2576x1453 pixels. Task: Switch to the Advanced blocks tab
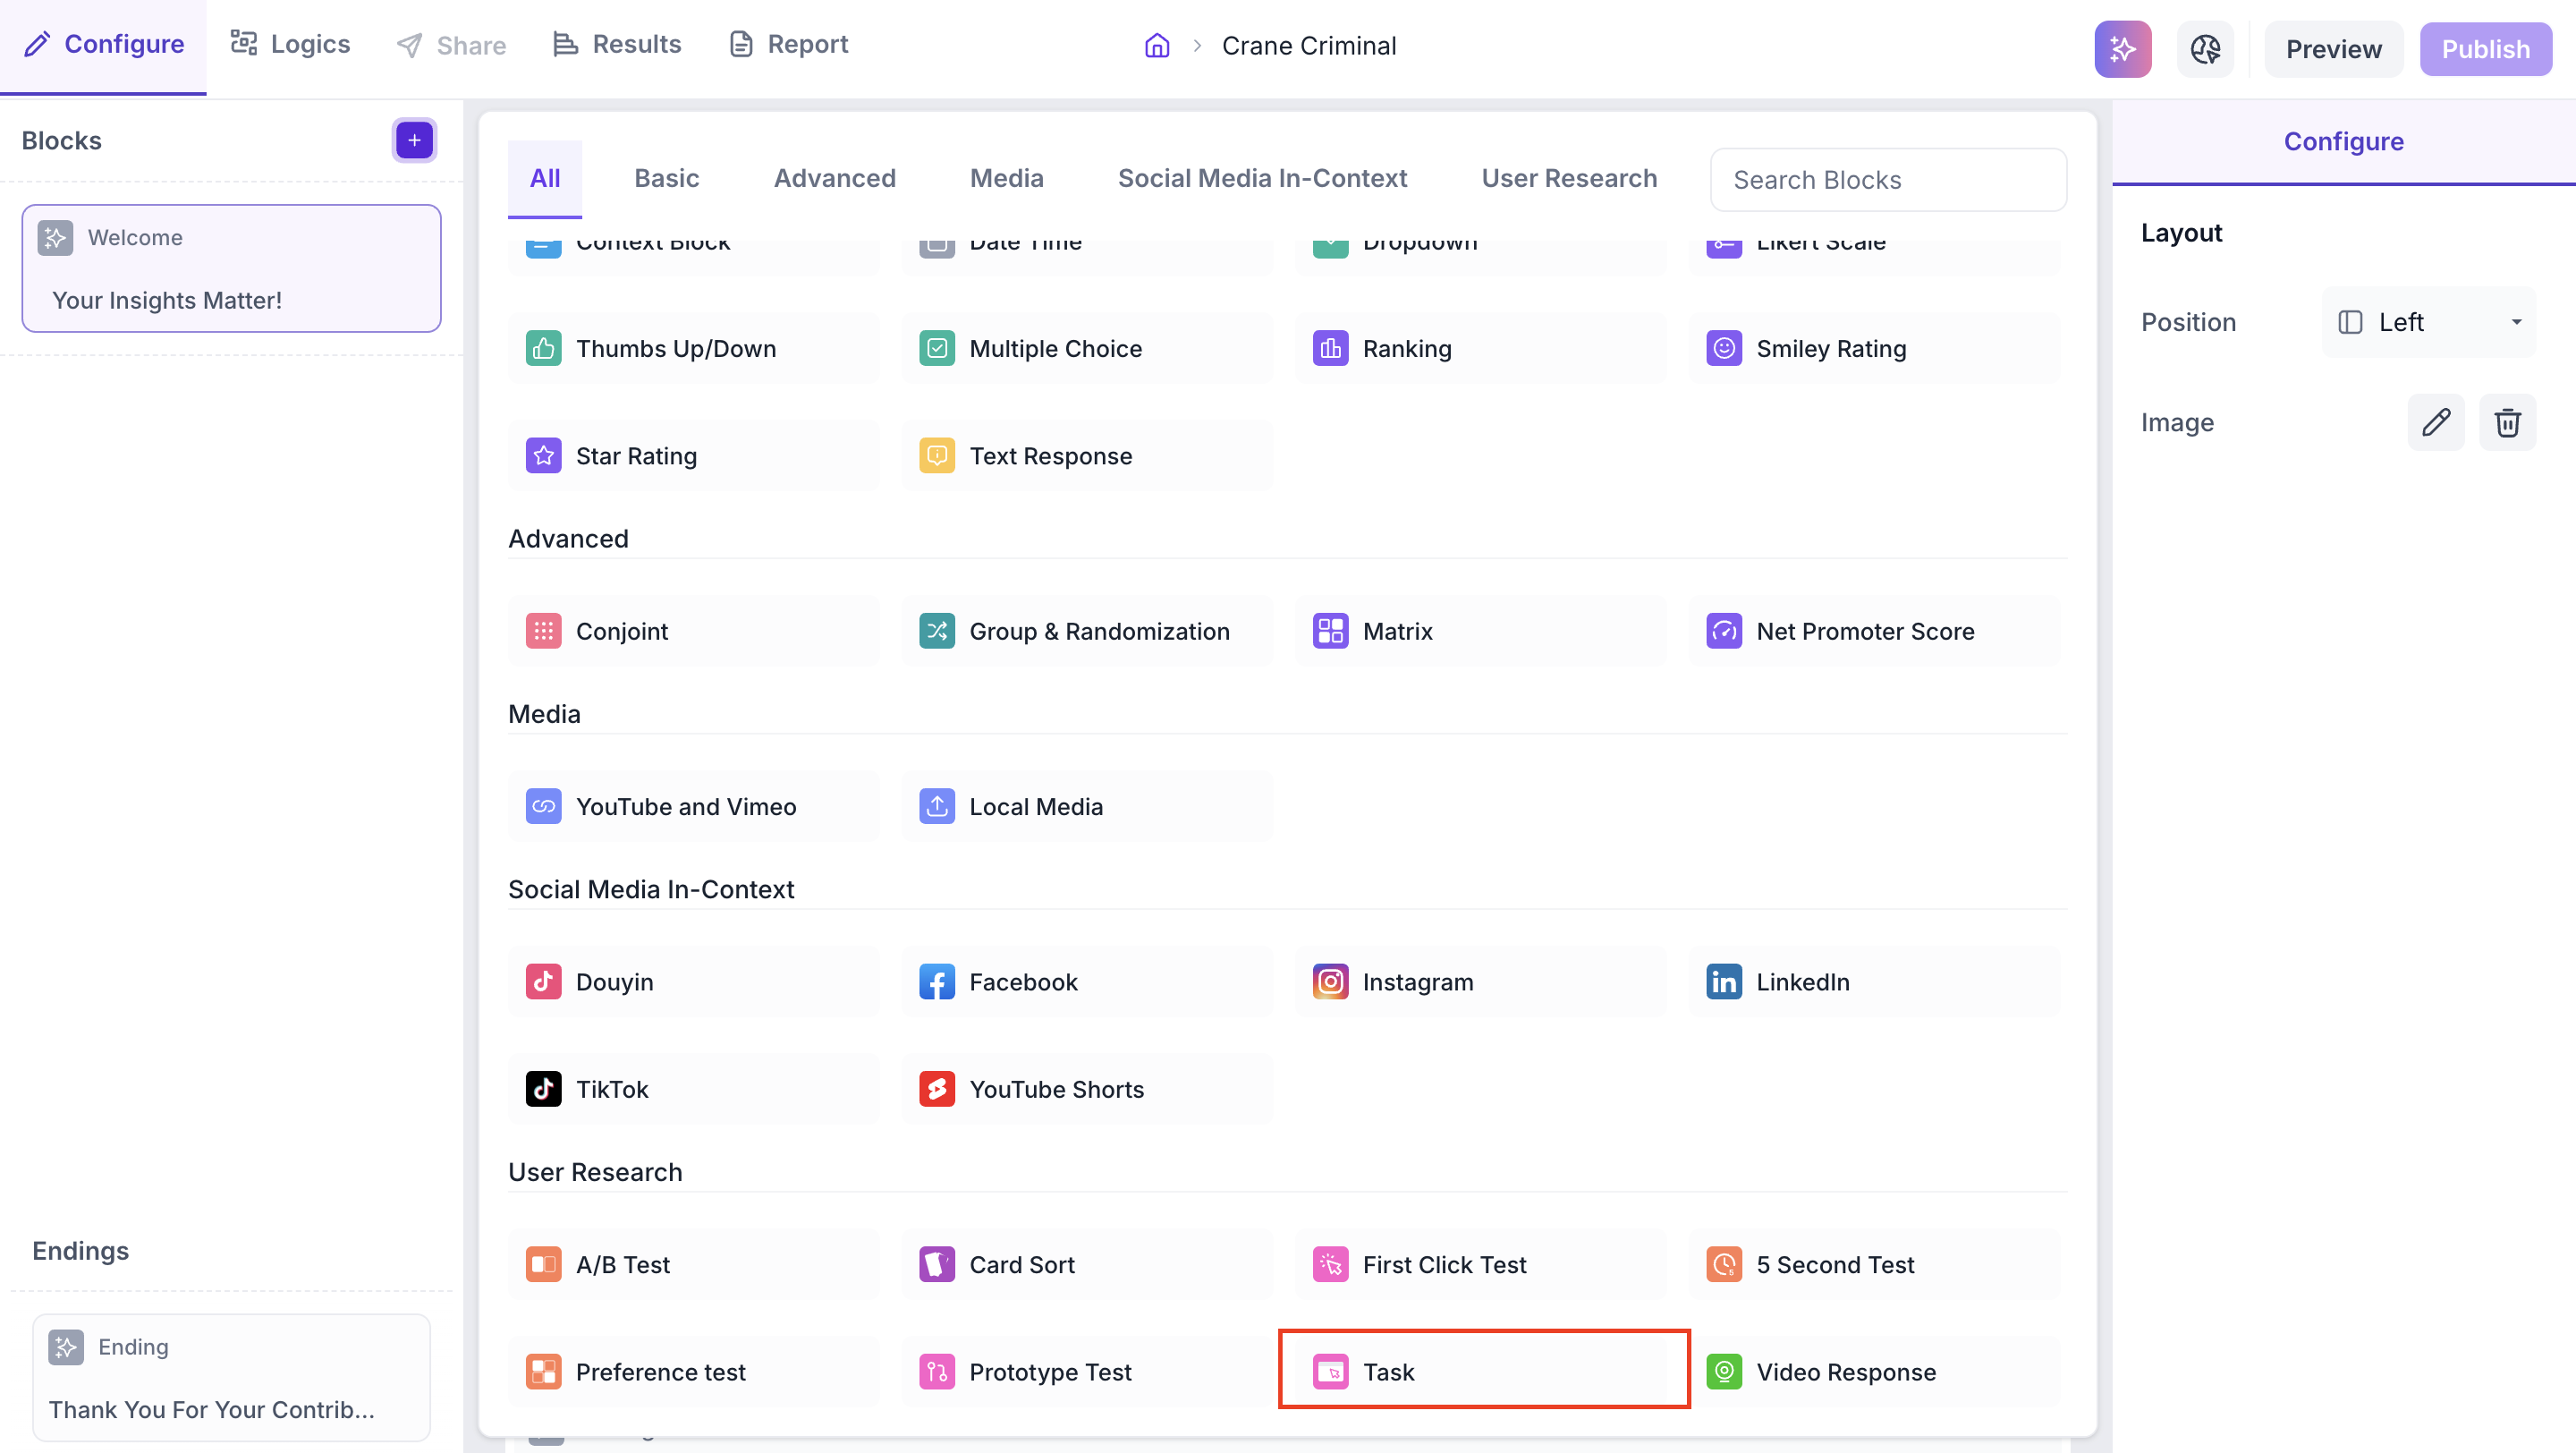tap(834, 178)
